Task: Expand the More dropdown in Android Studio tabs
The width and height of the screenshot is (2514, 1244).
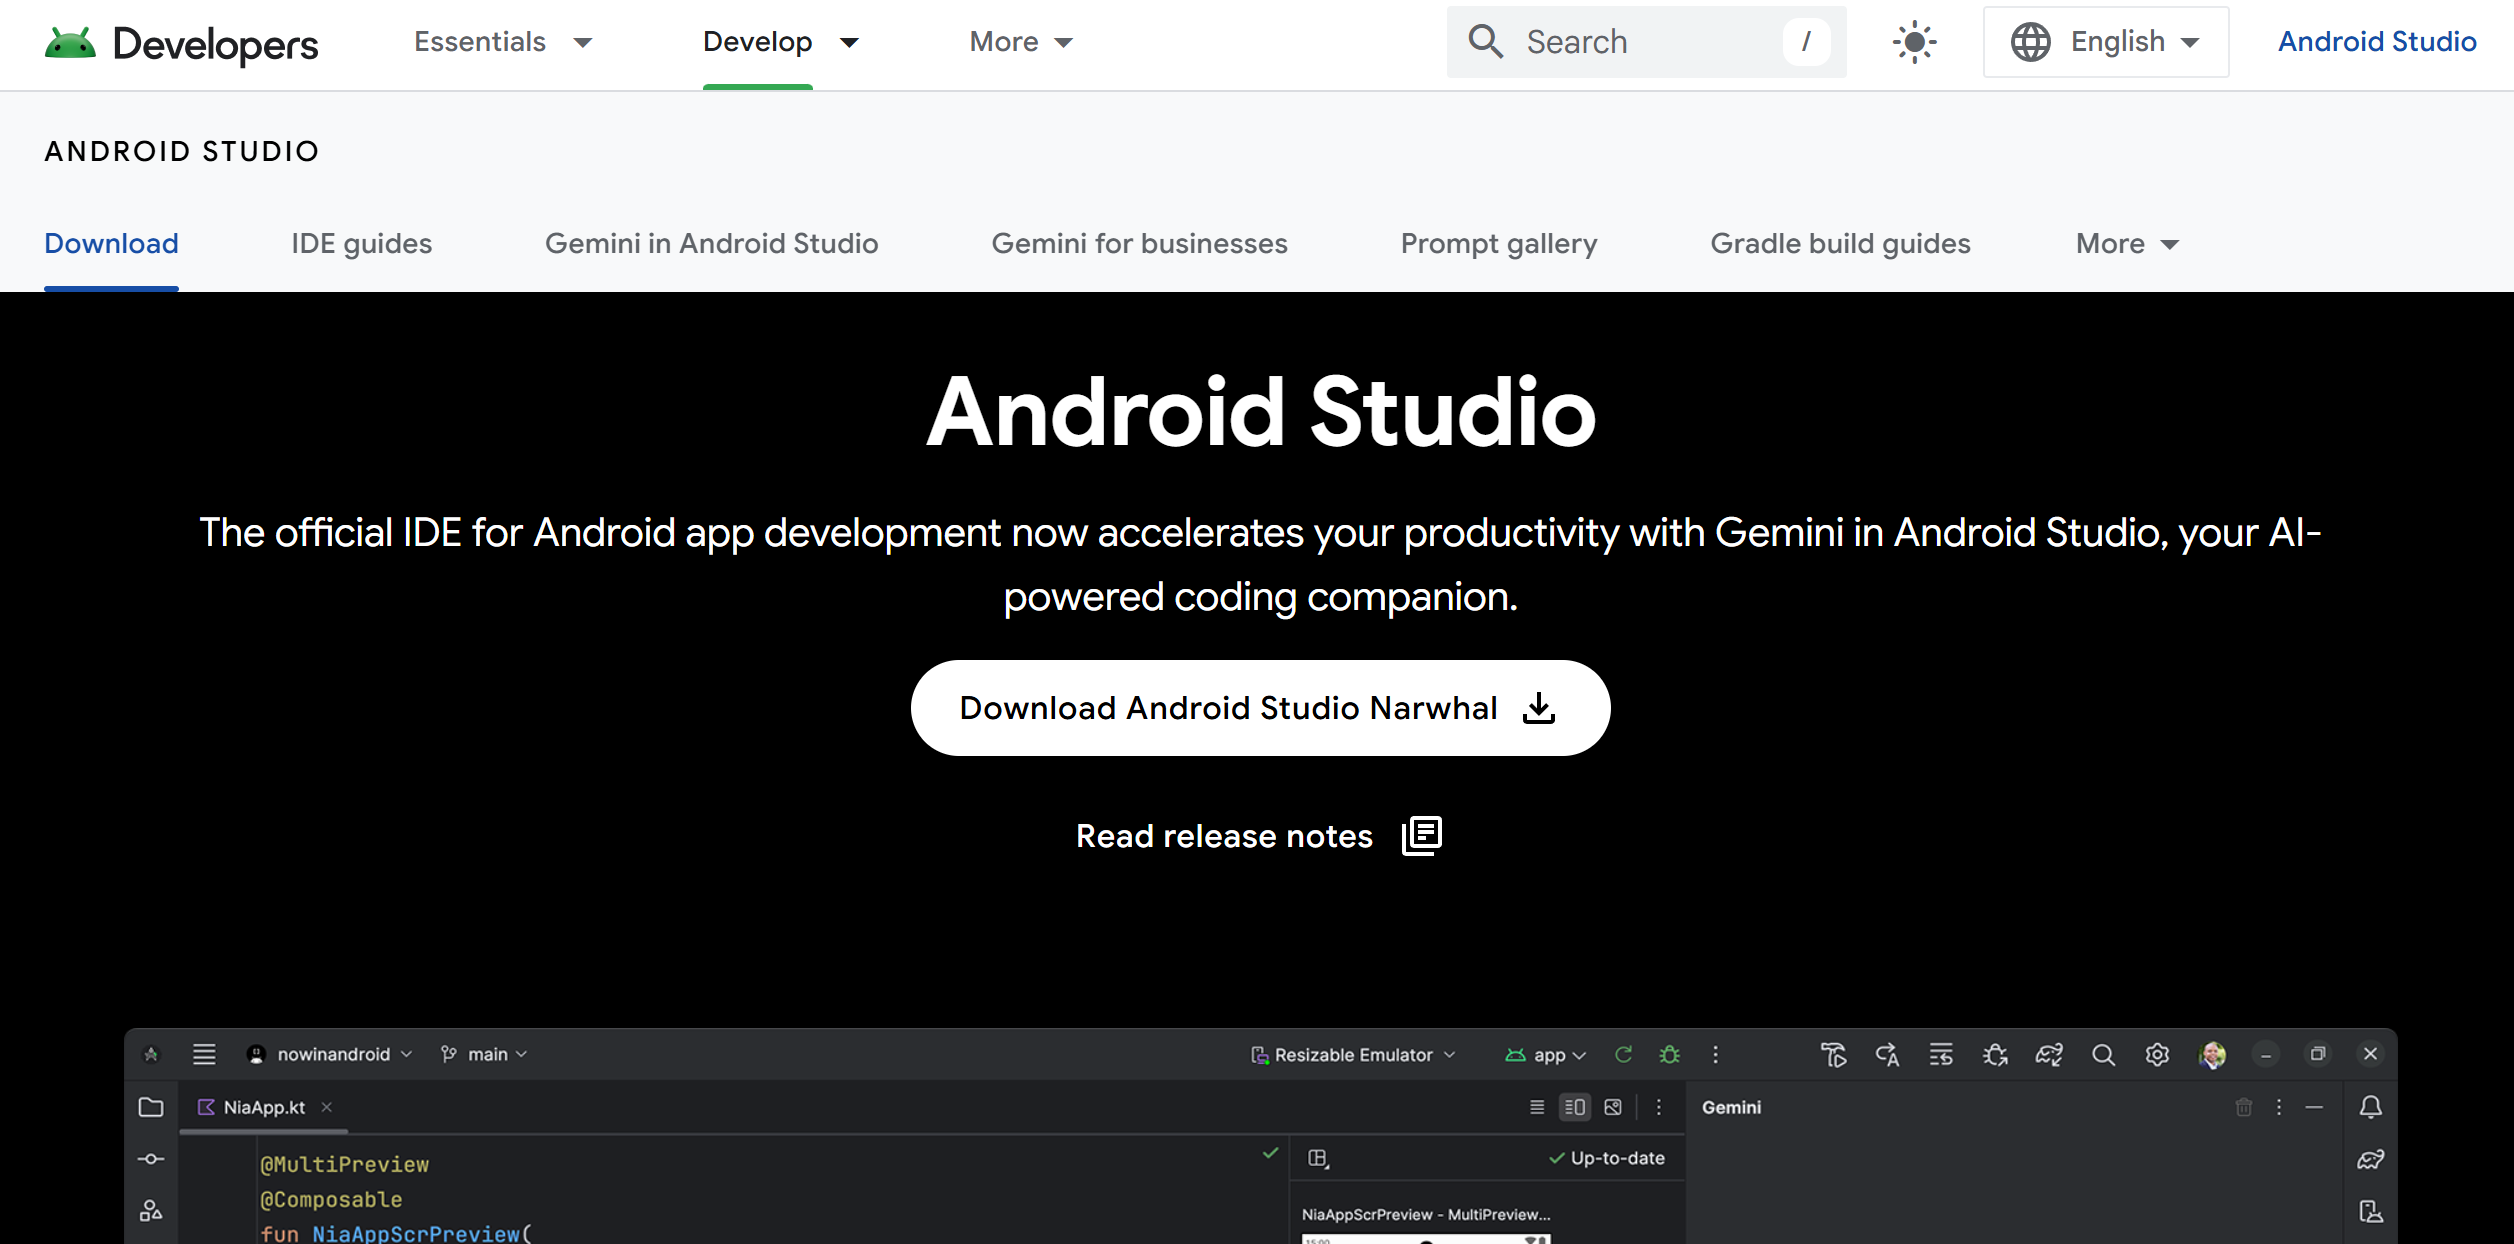Action: pos(2127,244)
